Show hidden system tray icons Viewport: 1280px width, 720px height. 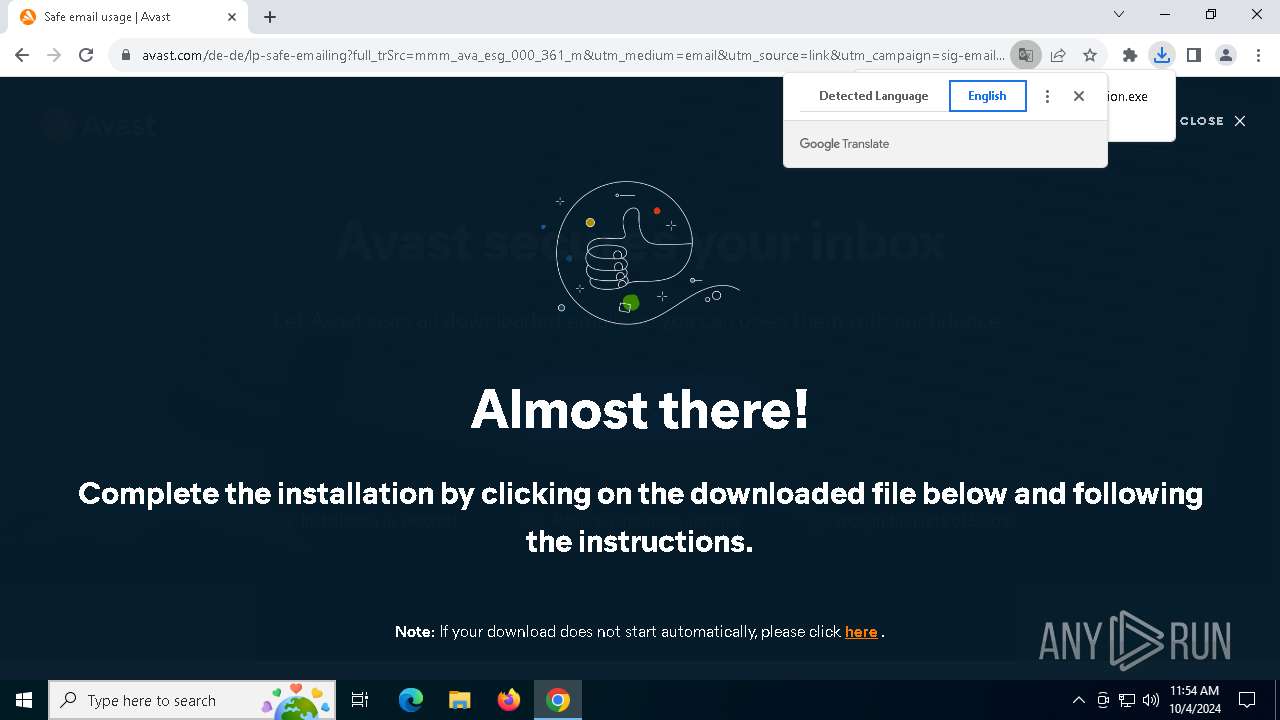(x=1079, y=700)
